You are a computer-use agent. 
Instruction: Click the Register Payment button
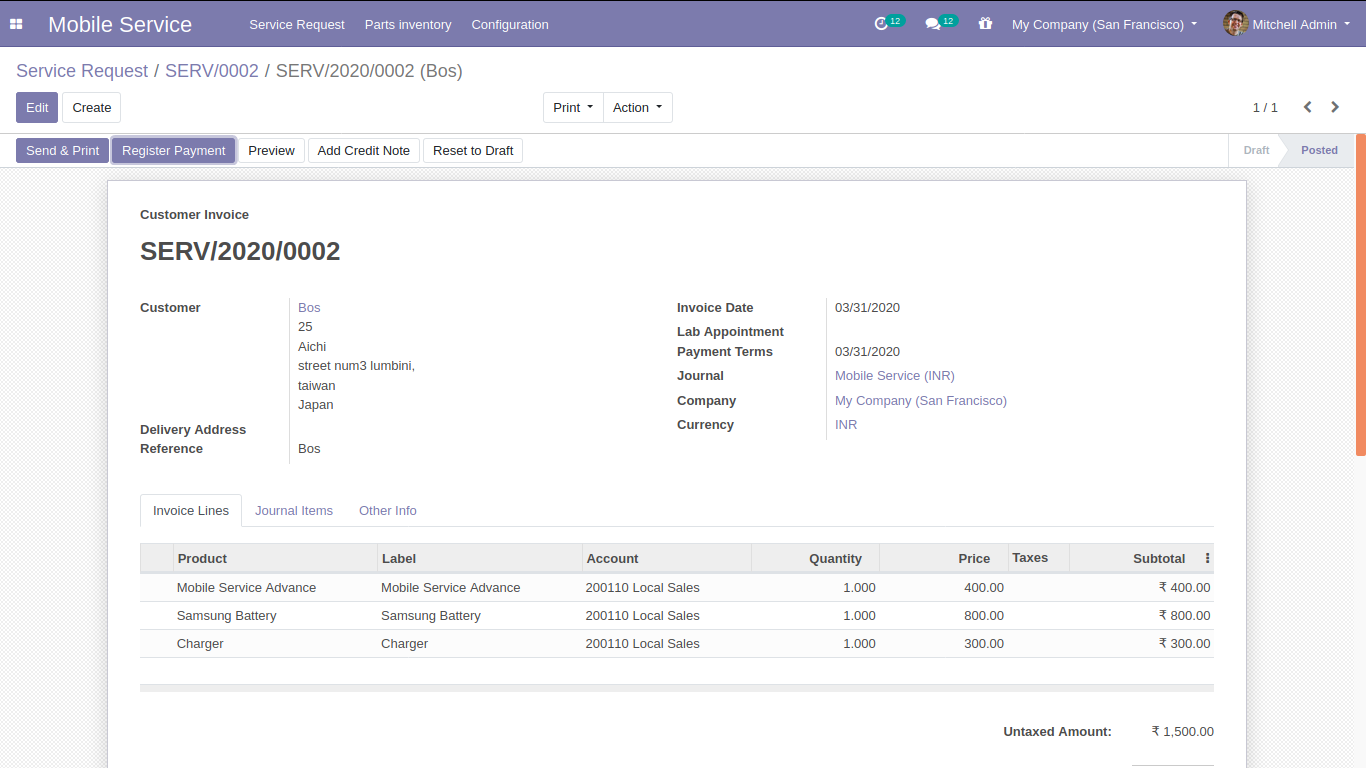pos(174,150)
